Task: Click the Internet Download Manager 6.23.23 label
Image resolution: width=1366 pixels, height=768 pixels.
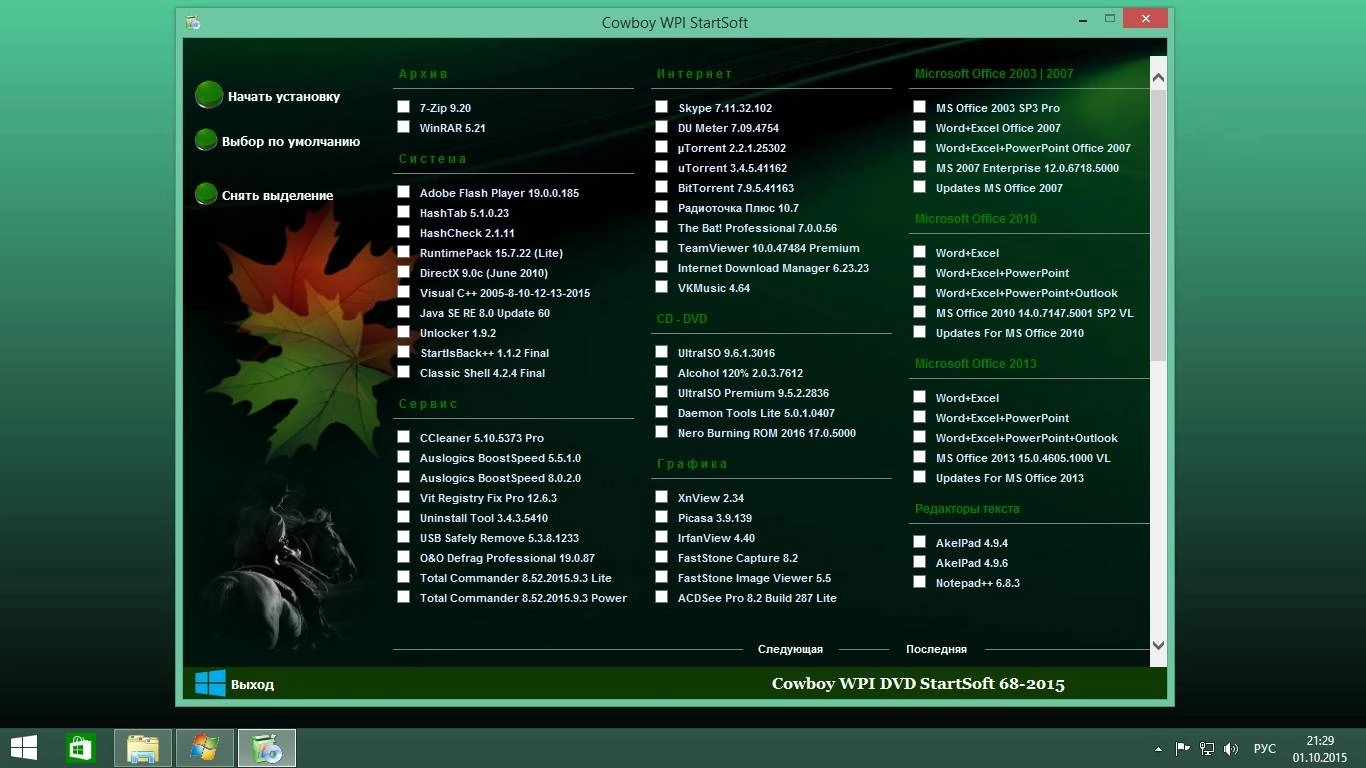Action: (x=773, y=268)
